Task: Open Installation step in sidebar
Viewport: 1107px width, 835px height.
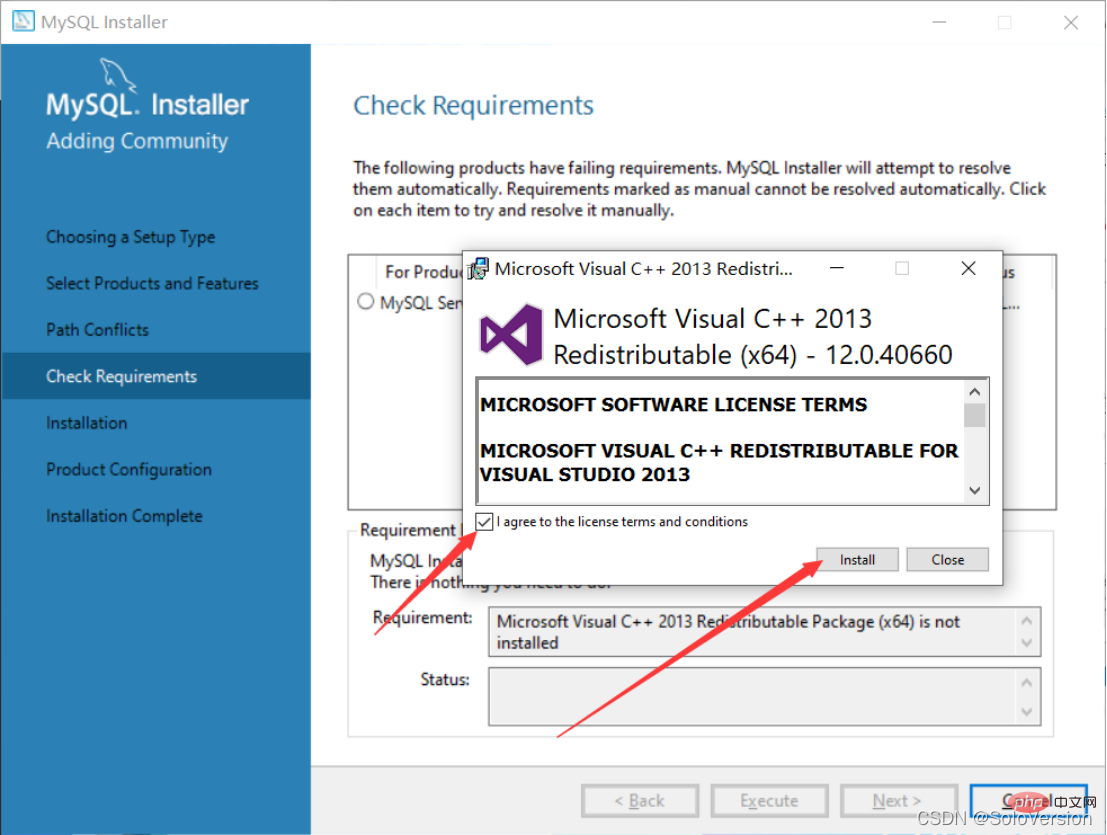Action: coord(87,423)
